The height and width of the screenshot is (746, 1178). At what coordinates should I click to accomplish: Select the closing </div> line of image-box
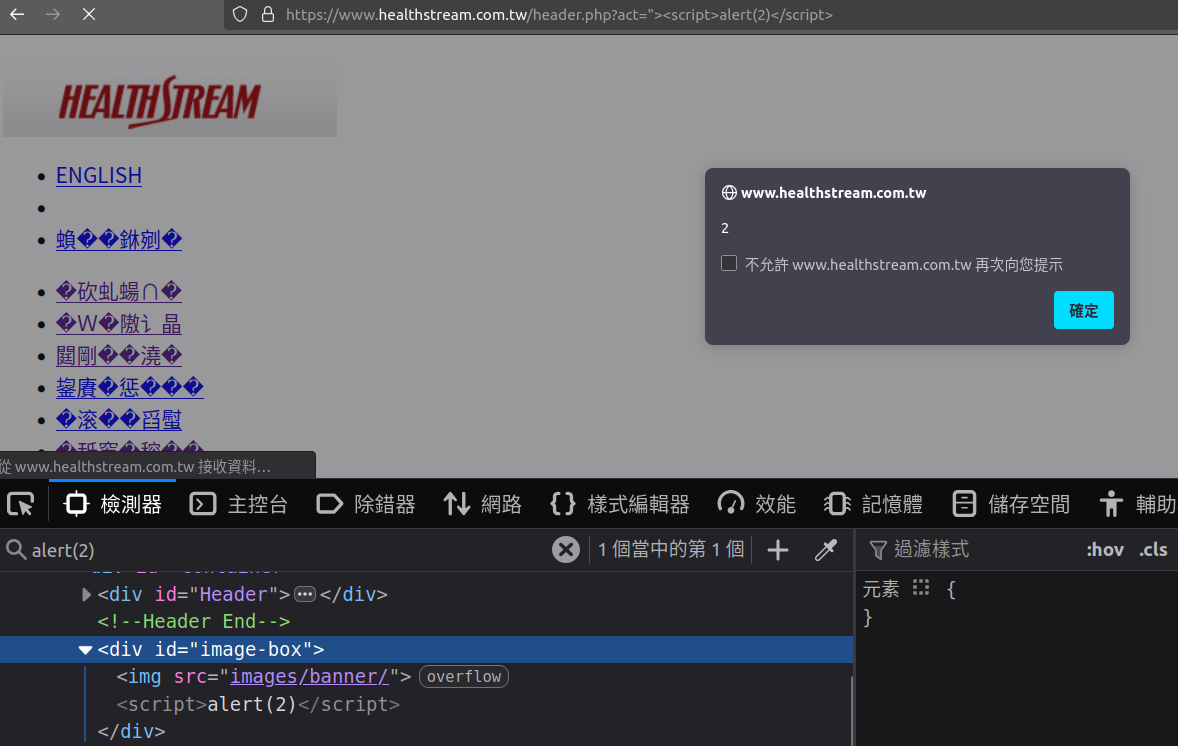tap(131, 731)
